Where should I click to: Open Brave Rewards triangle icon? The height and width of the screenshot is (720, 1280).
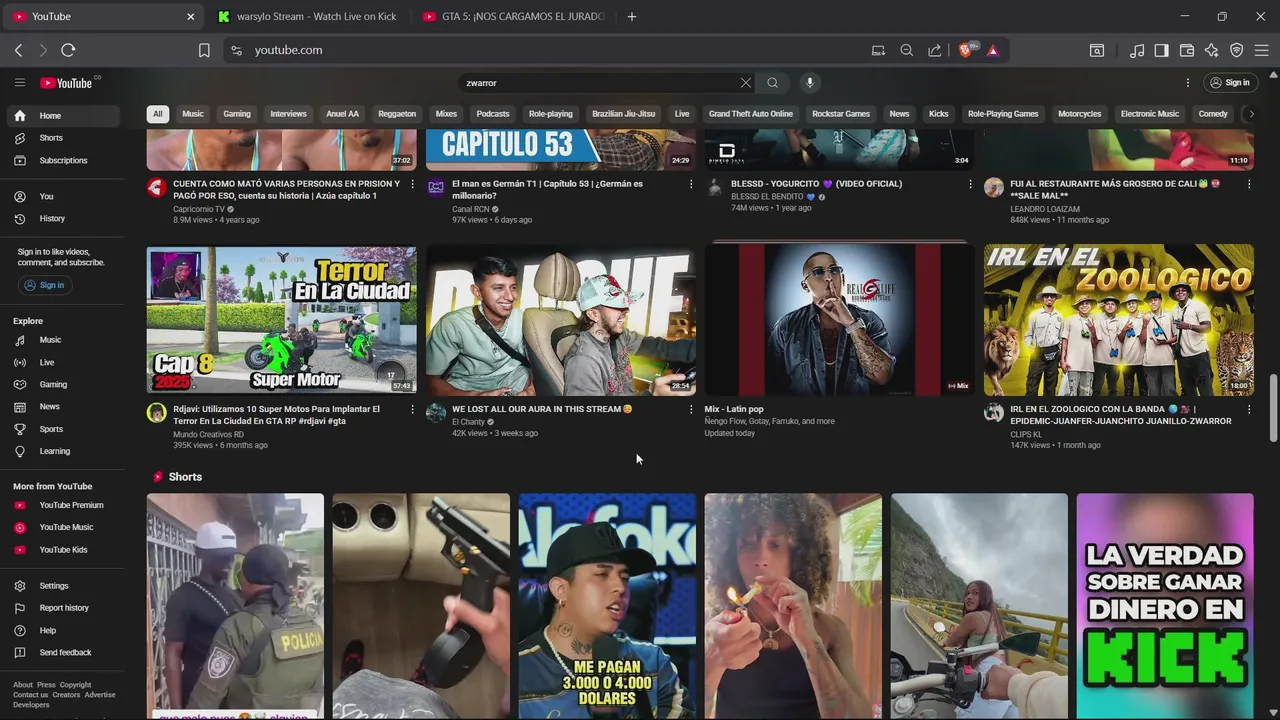pos(993,50)
